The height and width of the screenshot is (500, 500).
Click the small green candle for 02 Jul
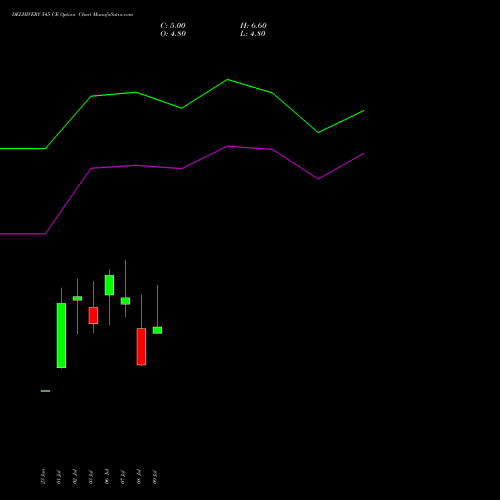tap(77, 298)
